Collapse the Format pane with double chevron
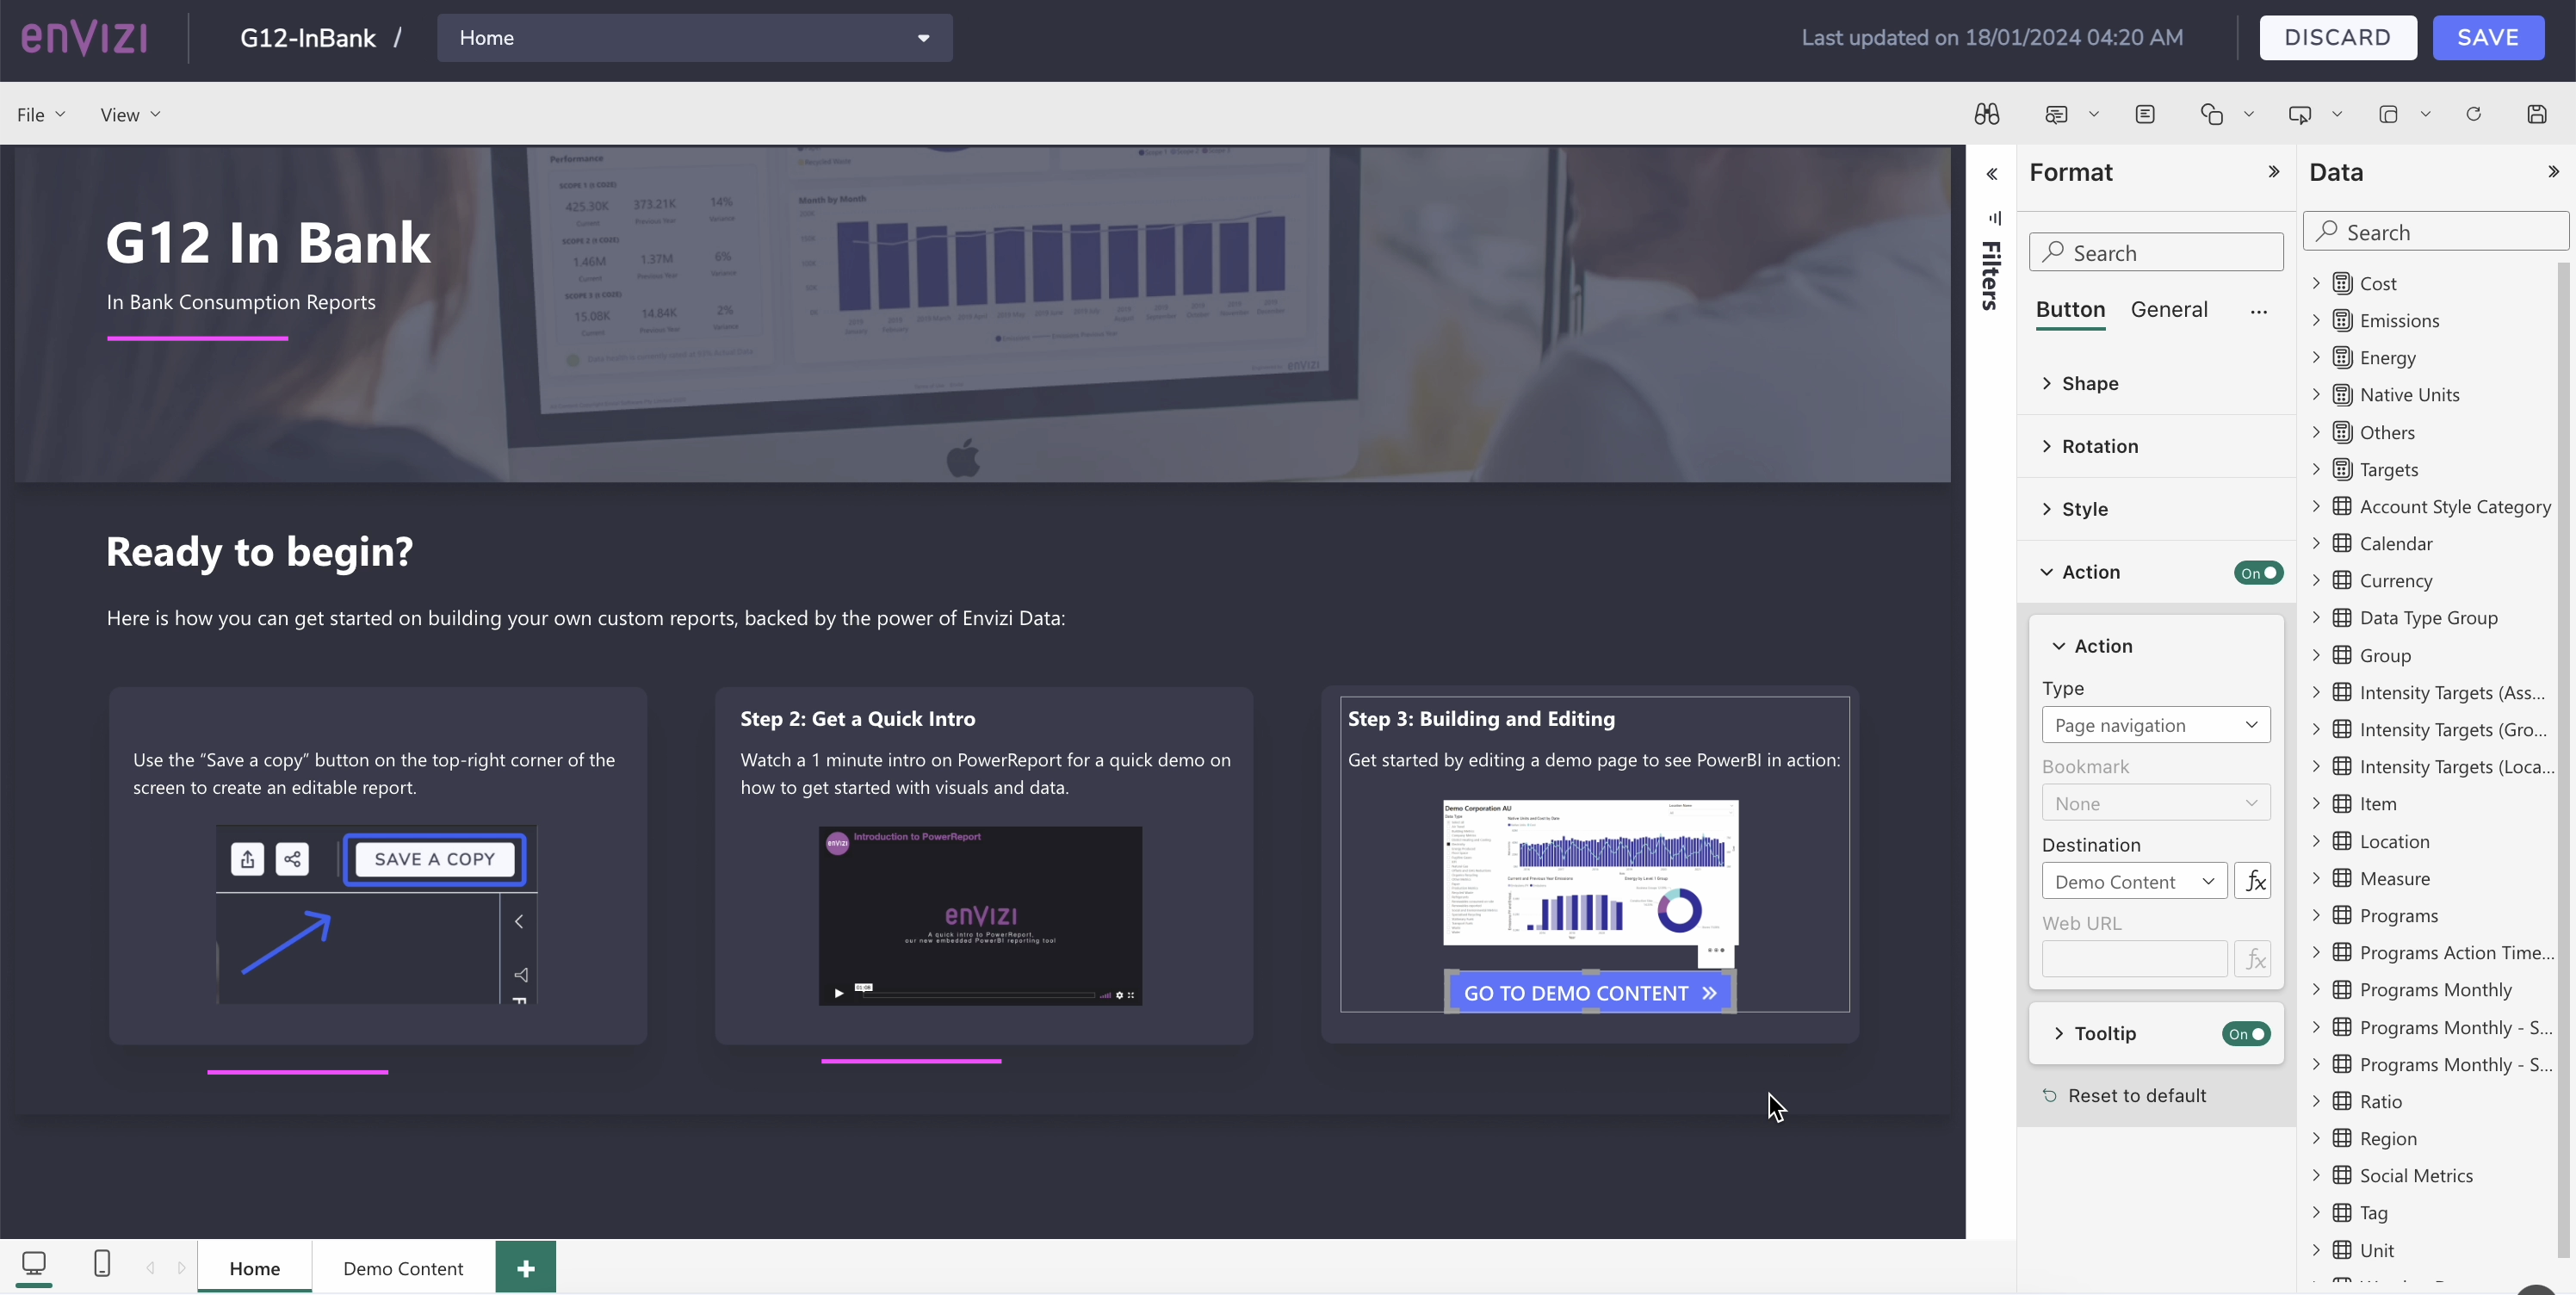 2273,172
